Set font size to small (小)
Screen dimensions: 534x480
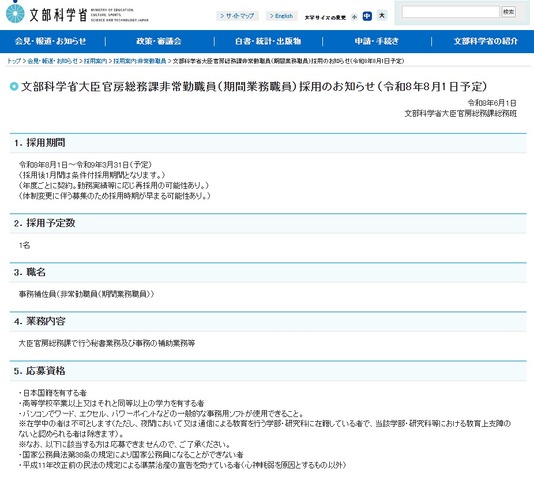point(354,16)
